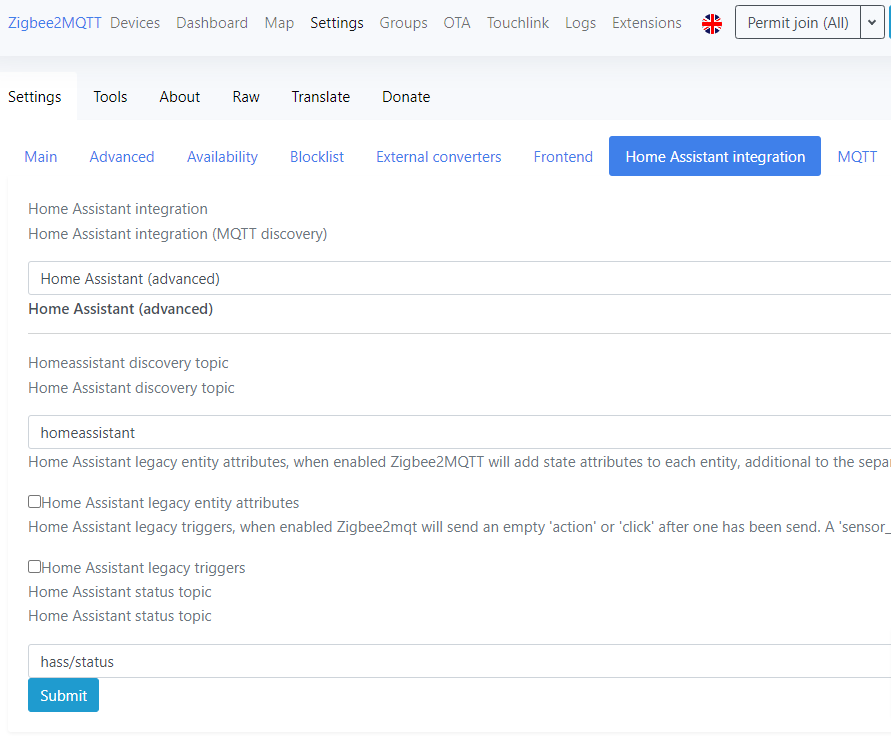View the Logs page
This screenshot has width=891, height=737.
point(580,22)
